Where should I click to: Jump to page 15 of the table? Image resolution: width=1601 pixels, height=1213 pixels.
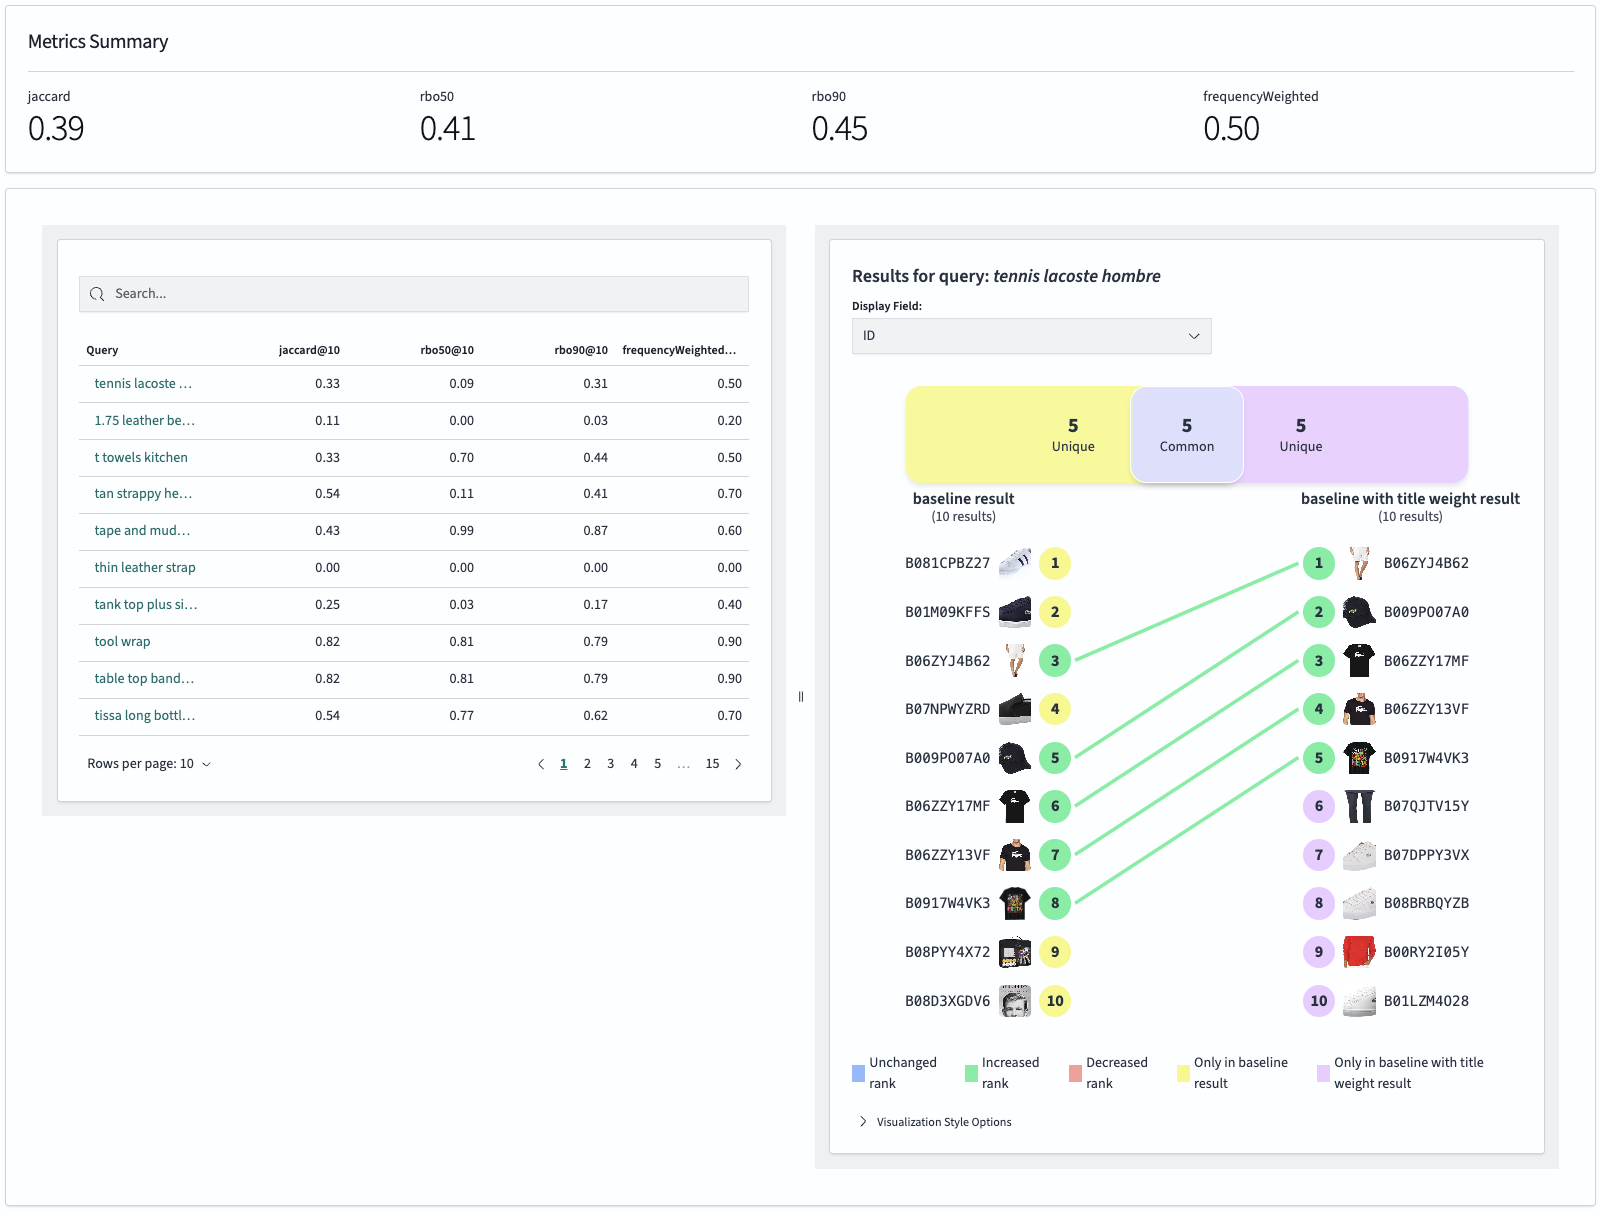pos(712,764)
